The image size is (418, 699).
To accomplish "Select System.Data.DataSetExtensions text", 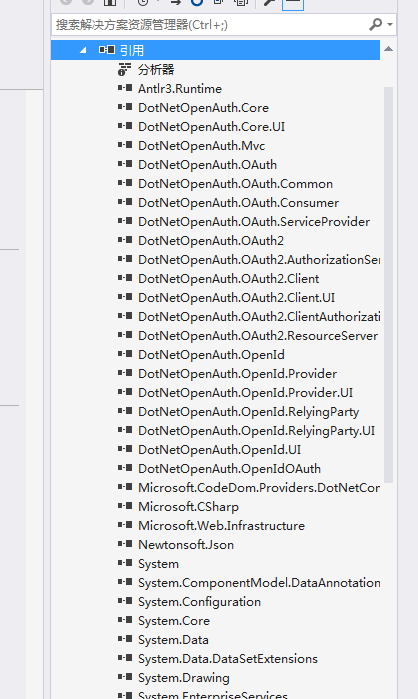I will 228,658.
